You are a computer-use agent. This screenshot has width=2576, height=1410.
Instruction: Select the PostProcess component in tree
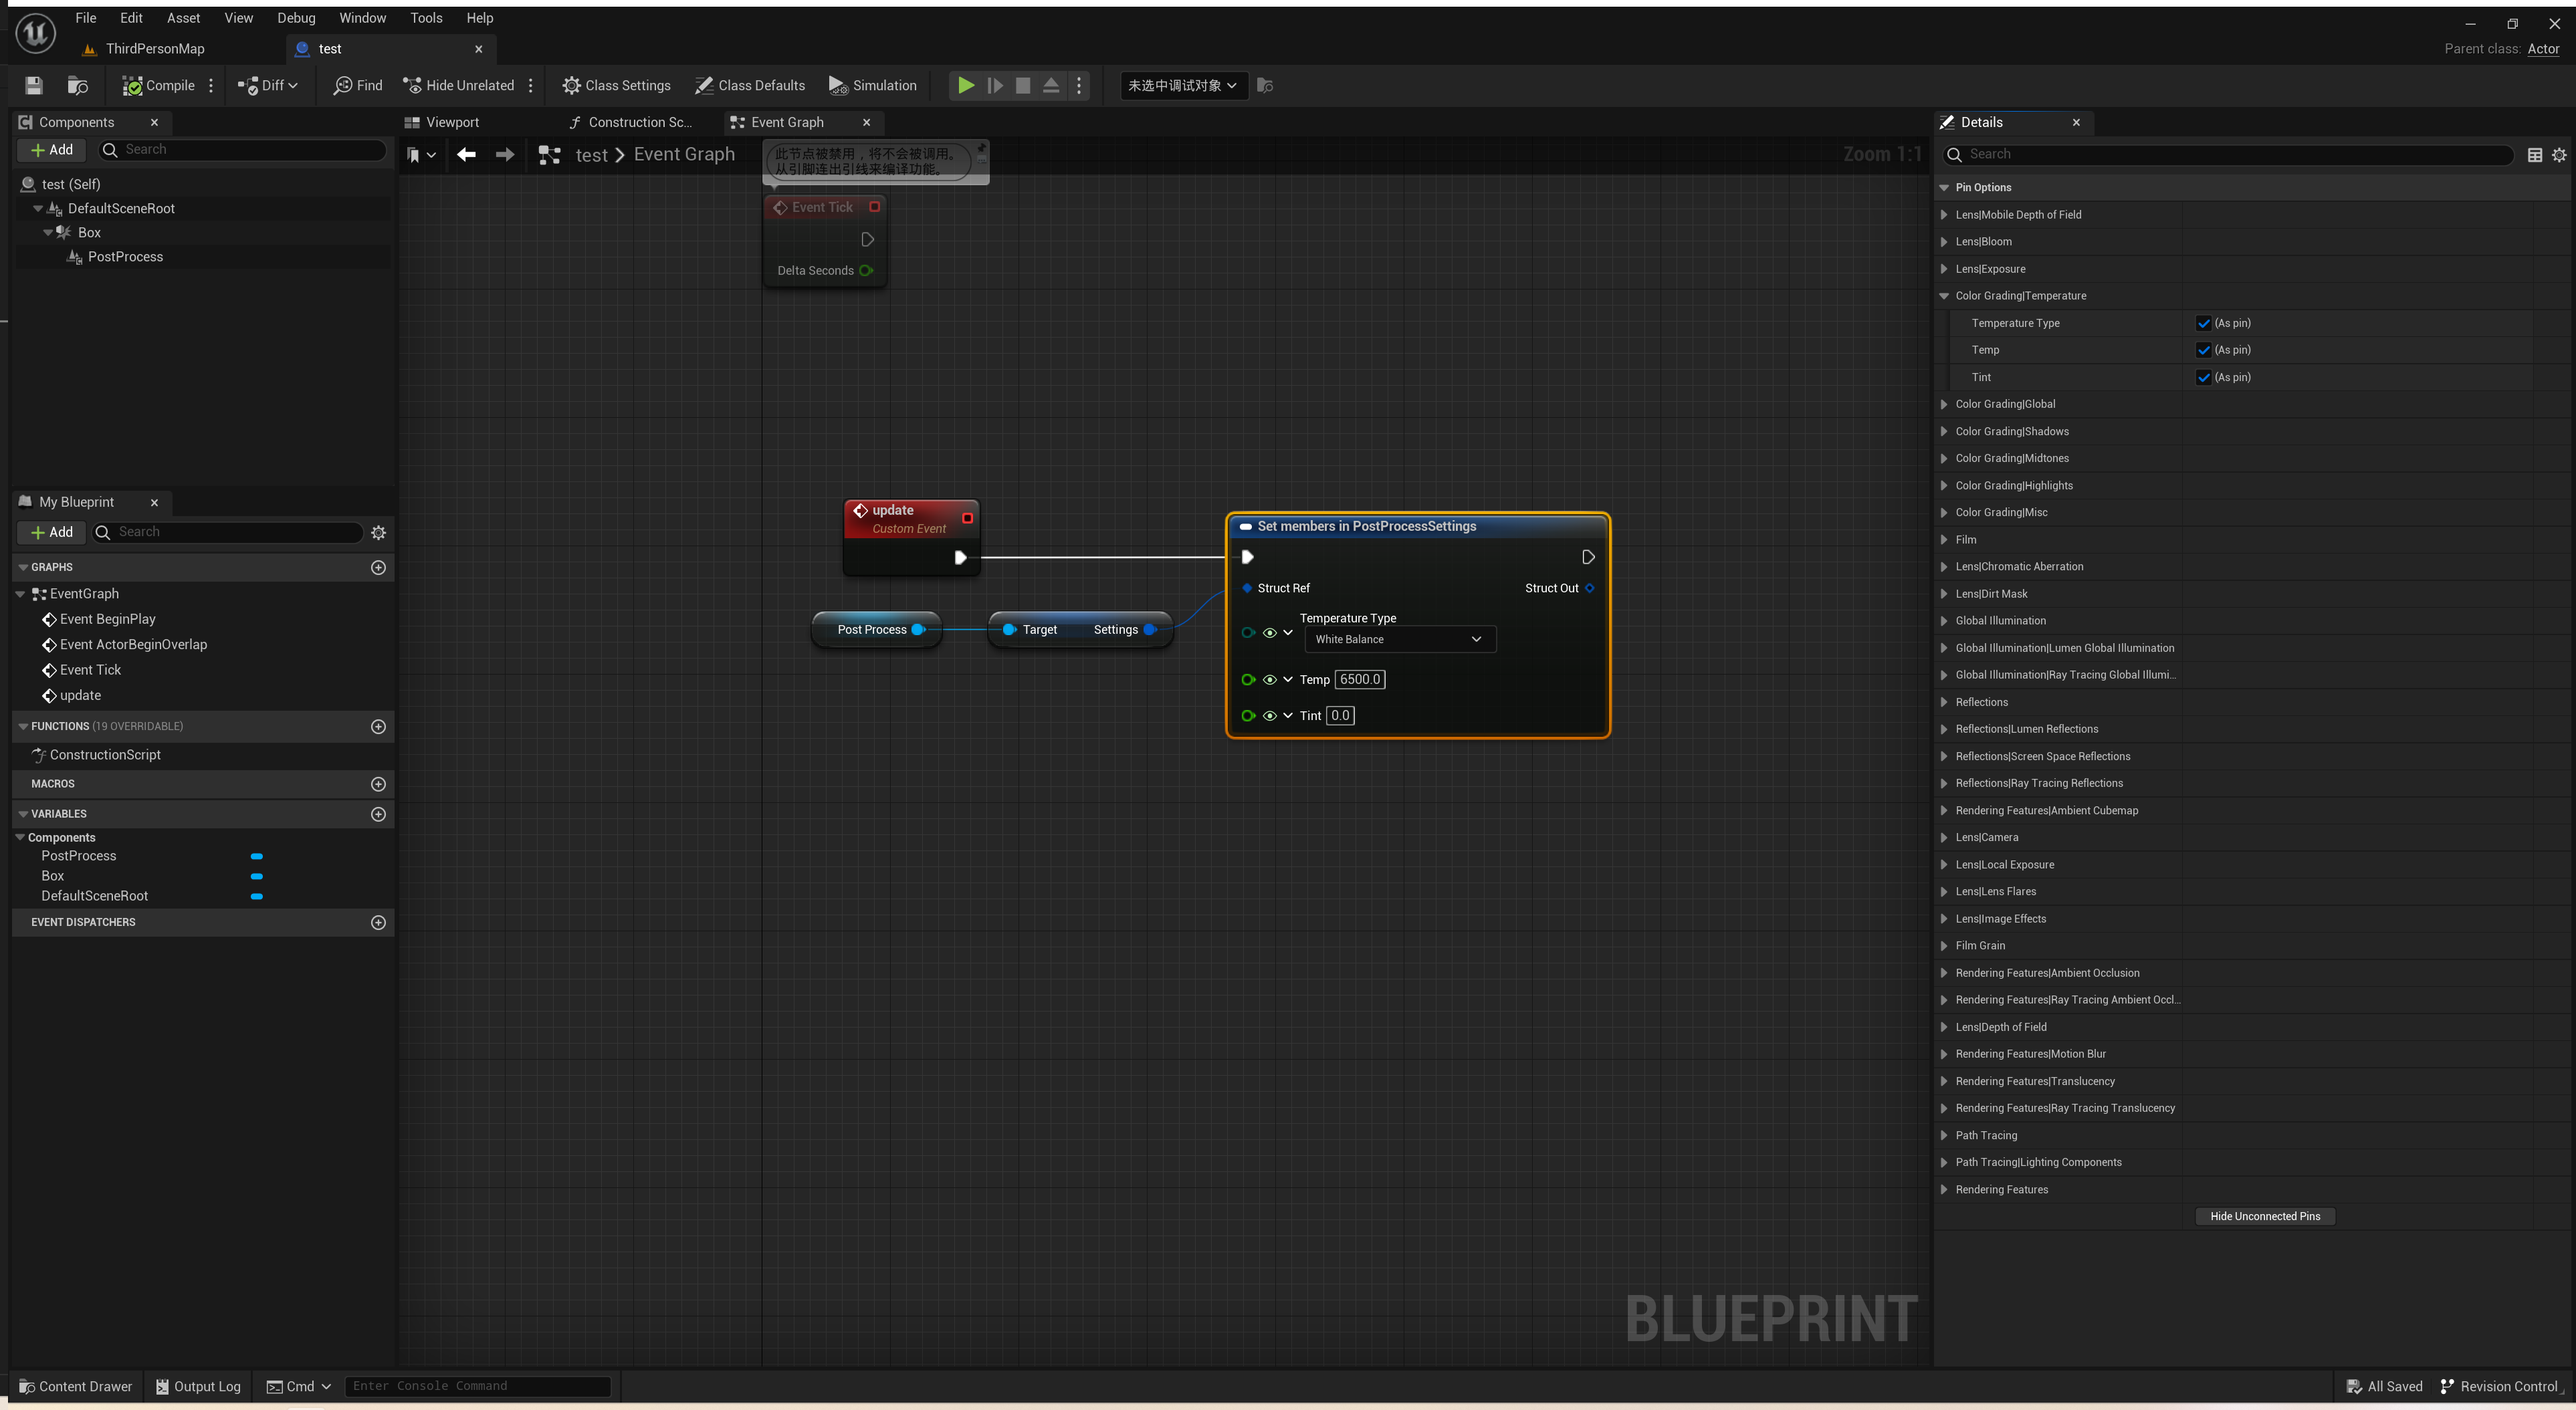point(125,257)
